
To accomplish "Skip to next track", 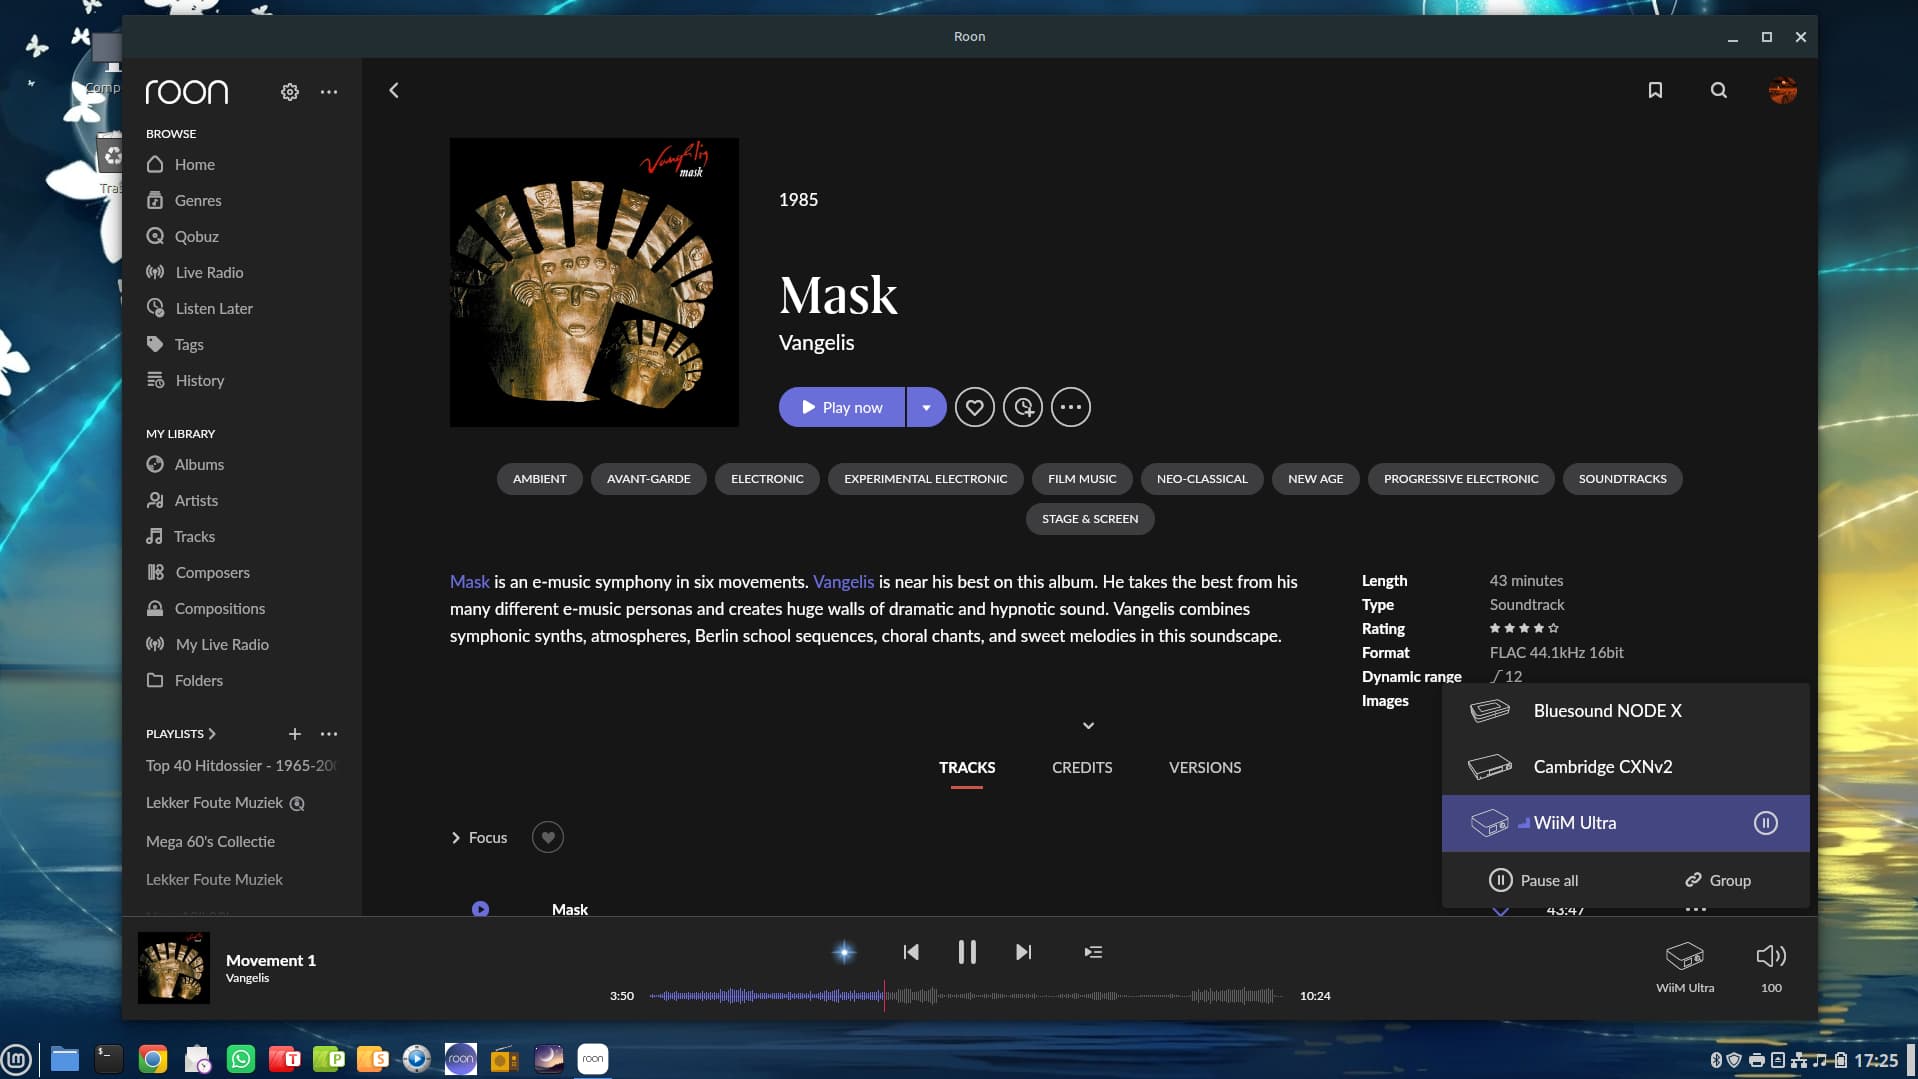I will pyautogui.click(x=1023, y=952).
